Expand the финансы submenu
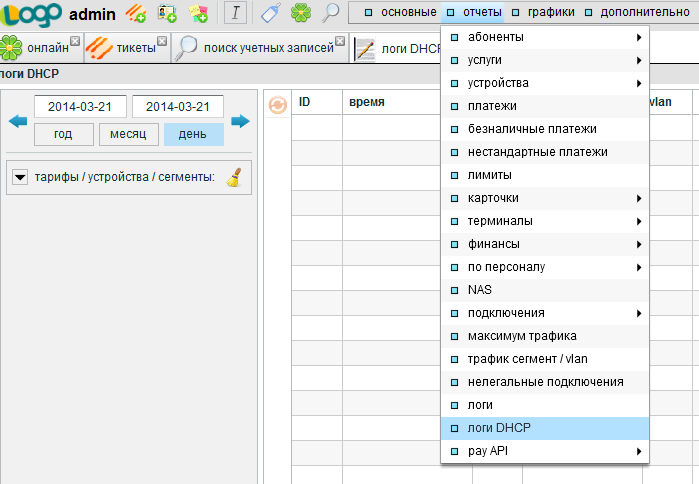Image resolution: width=699 pixels, height=484 pixels. [x=545, y=244]
